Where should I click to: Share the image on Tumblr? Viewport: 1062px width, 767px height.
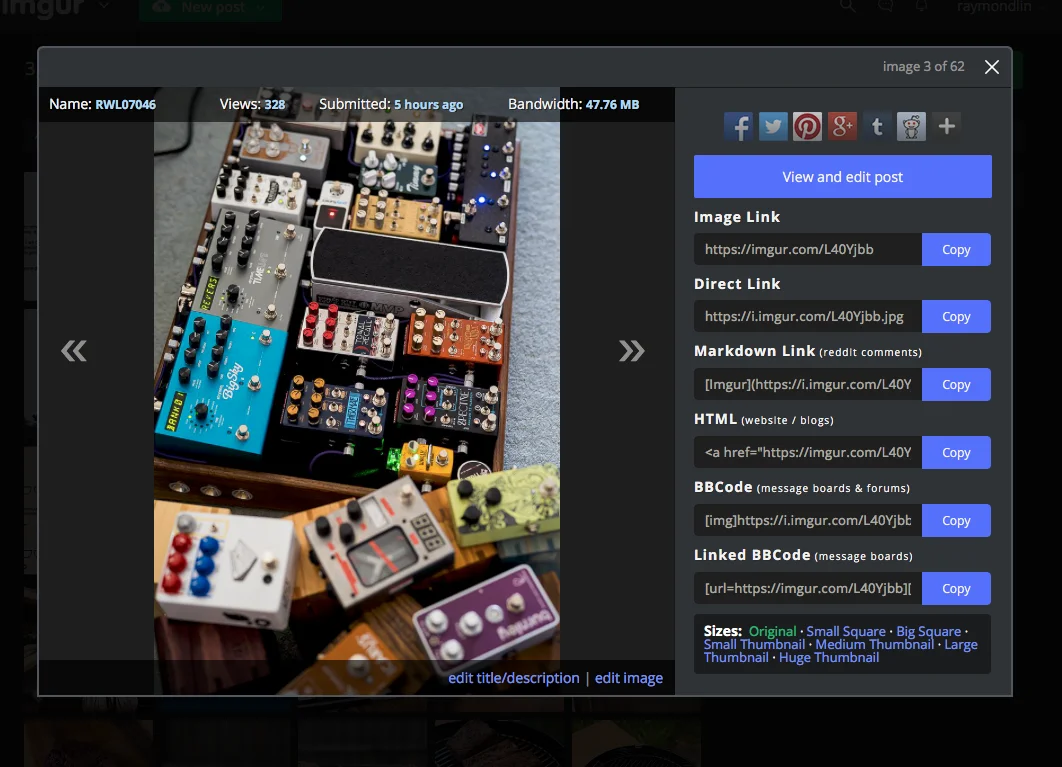coord(877,127)
